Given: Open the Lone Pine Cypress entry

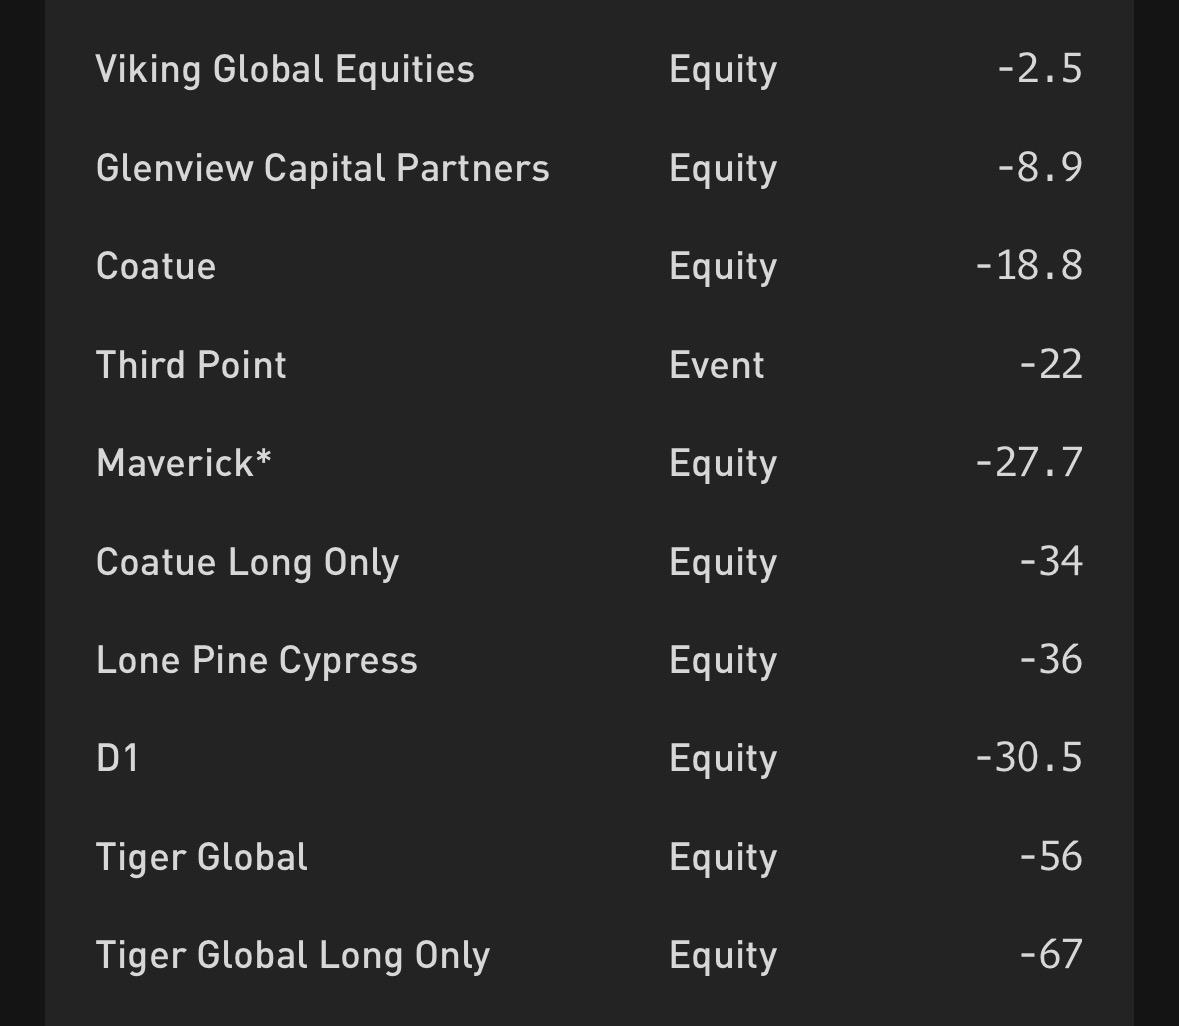Looking at the screenshot, I should pyautogui.click(x=256, y=660).
